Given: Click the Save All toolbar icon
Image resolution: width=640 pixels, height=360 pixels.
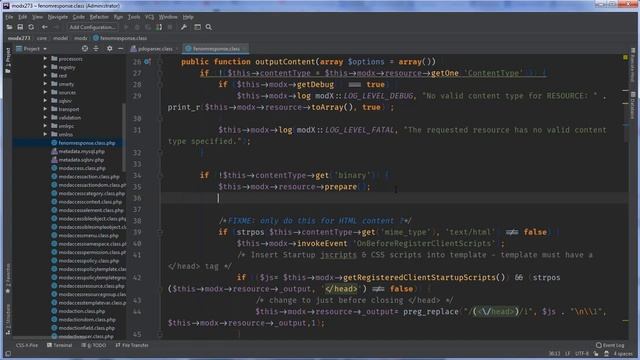Looking at the screenshot, I should click(20, 27).
